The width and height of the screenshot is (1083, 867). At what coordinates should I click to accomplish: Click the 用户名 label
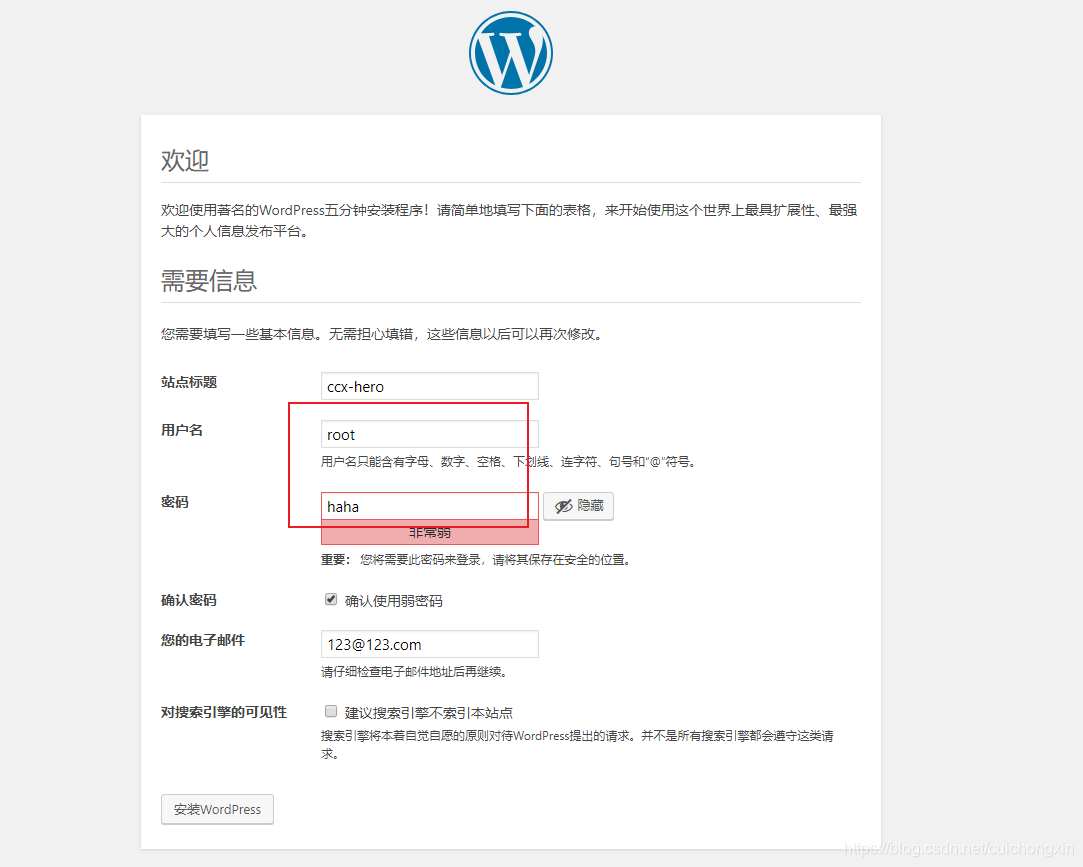coord(182,430)
